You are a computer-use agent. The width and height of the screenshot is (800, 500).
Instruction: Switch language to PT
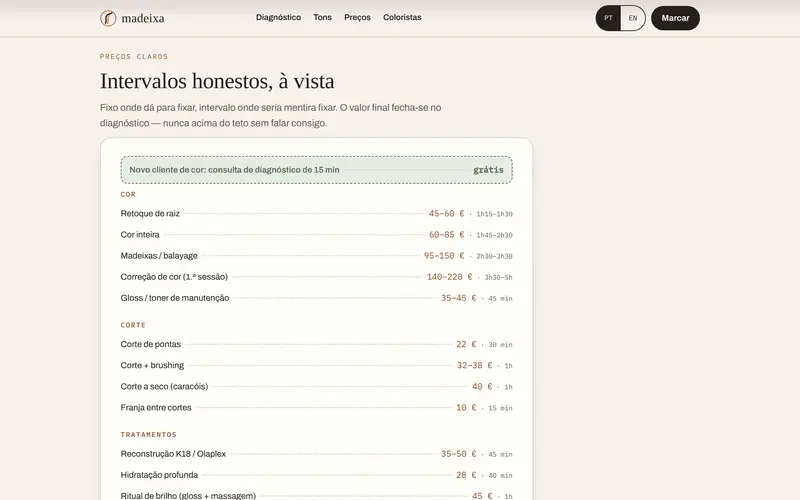[608, 18]
